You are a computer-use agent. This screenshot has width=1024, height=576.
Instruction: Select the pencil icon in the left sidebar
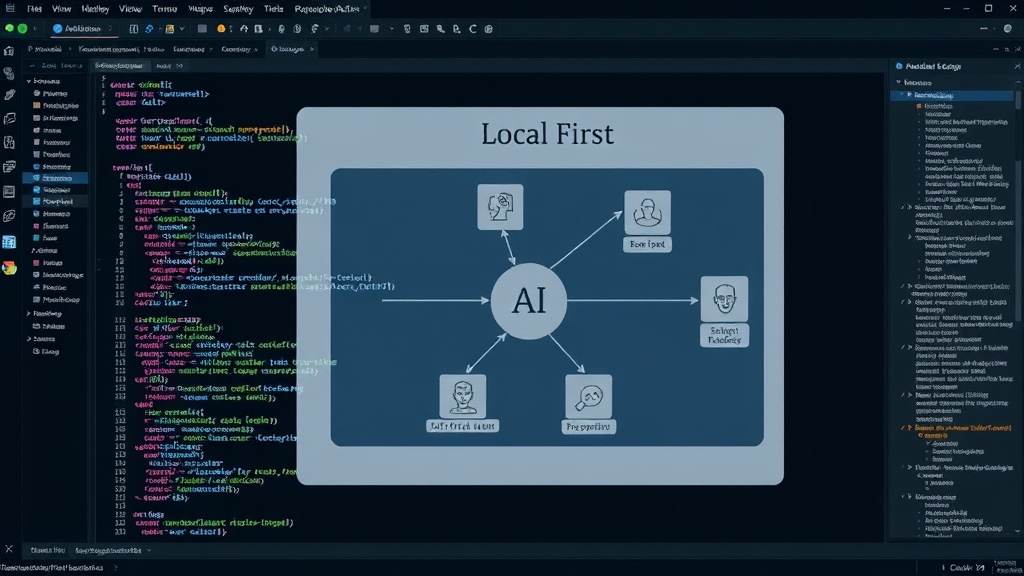(x=9, y=95)
